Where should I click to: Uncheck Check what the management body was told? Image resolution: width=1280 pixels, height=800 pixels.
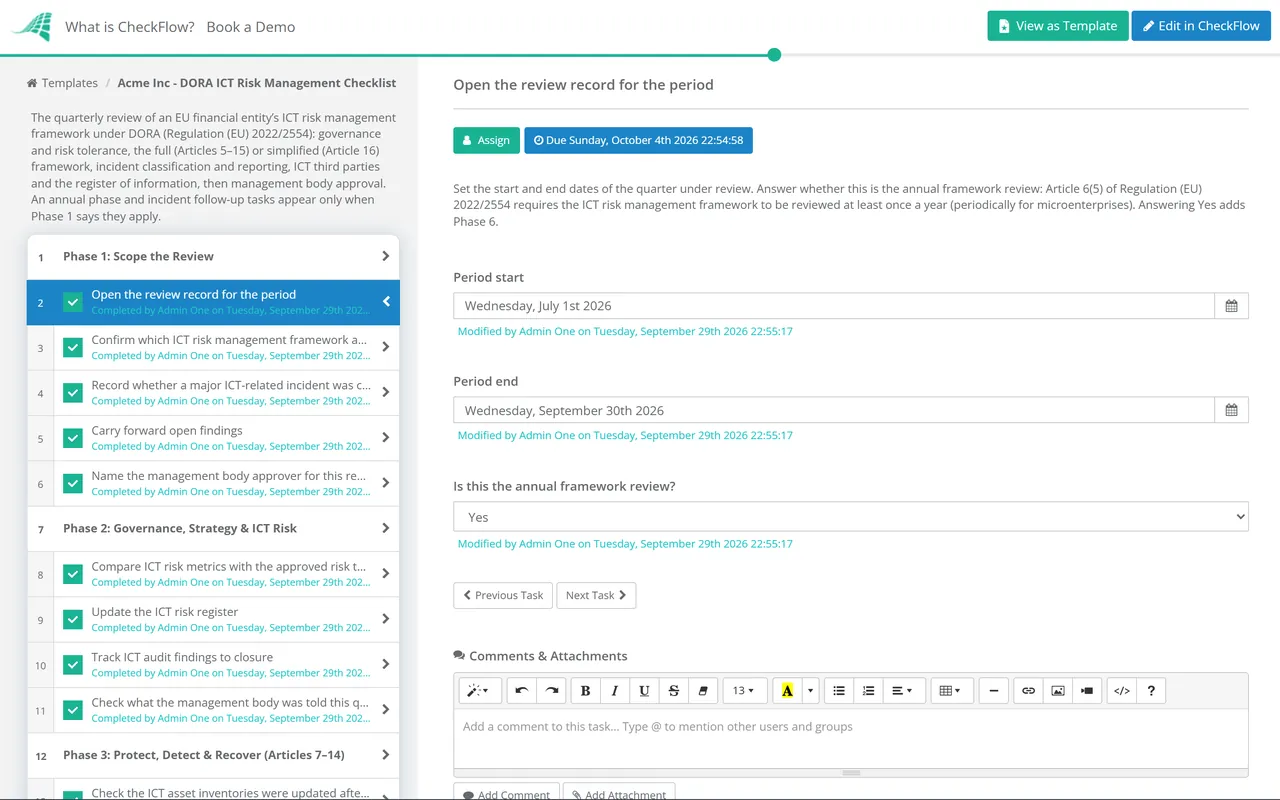(73, 710)
